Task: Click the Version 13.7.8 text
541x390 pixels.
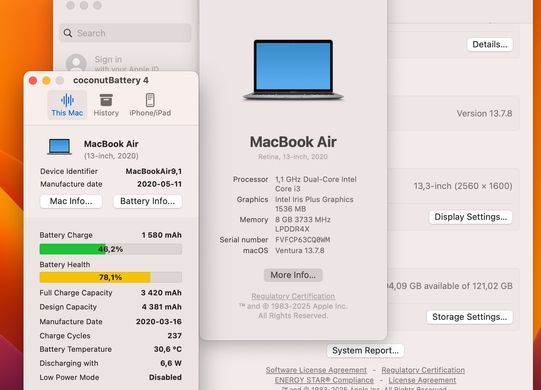Action: [x=484, y=114]
